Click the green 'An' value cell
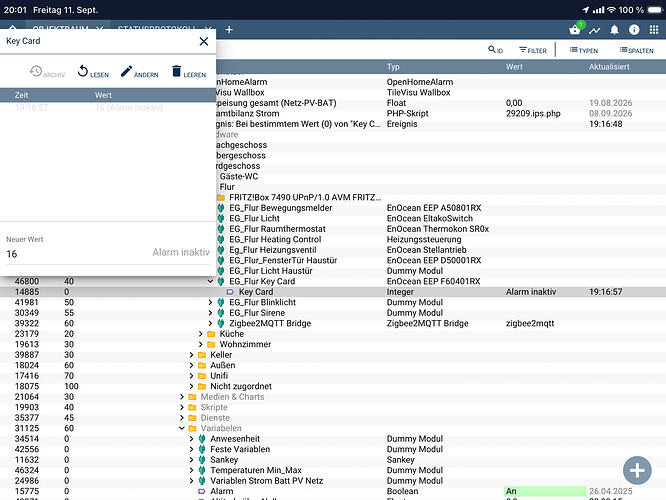The height and width of the screenshot is (500, 666). pos(545,491)
